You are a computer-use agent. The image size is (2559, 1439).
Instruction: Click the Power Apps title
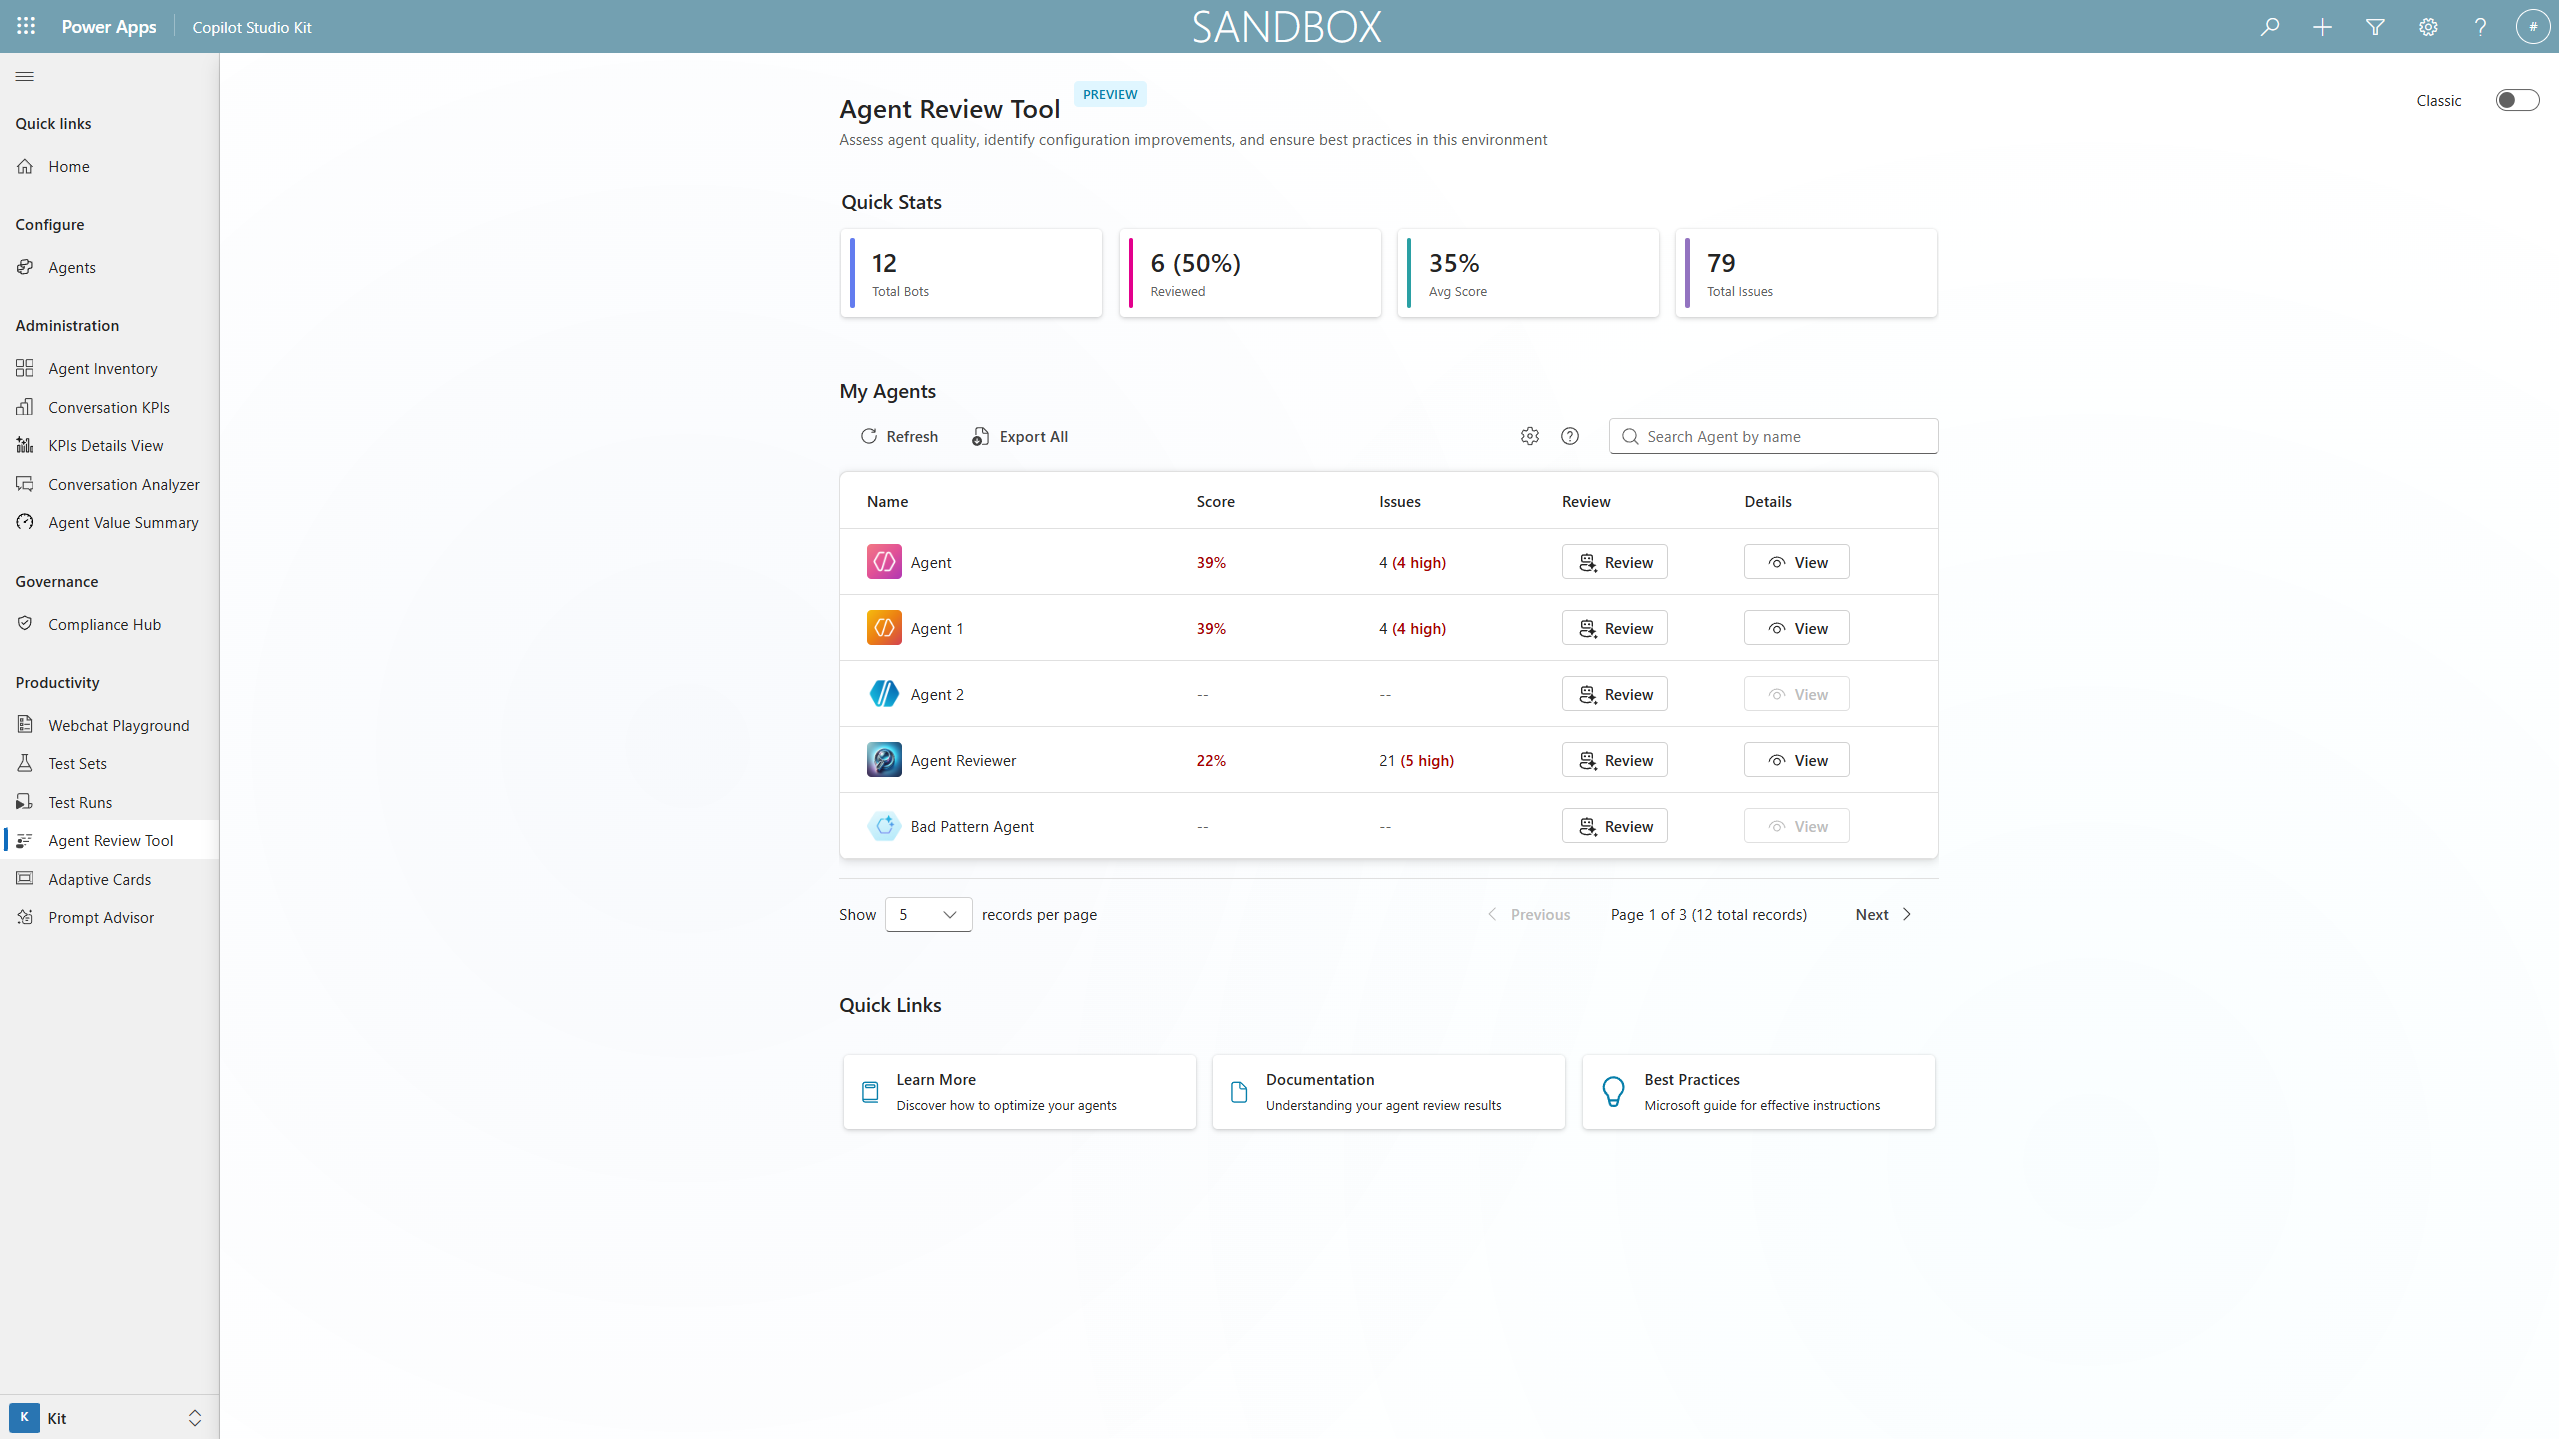tap(109, 27)
